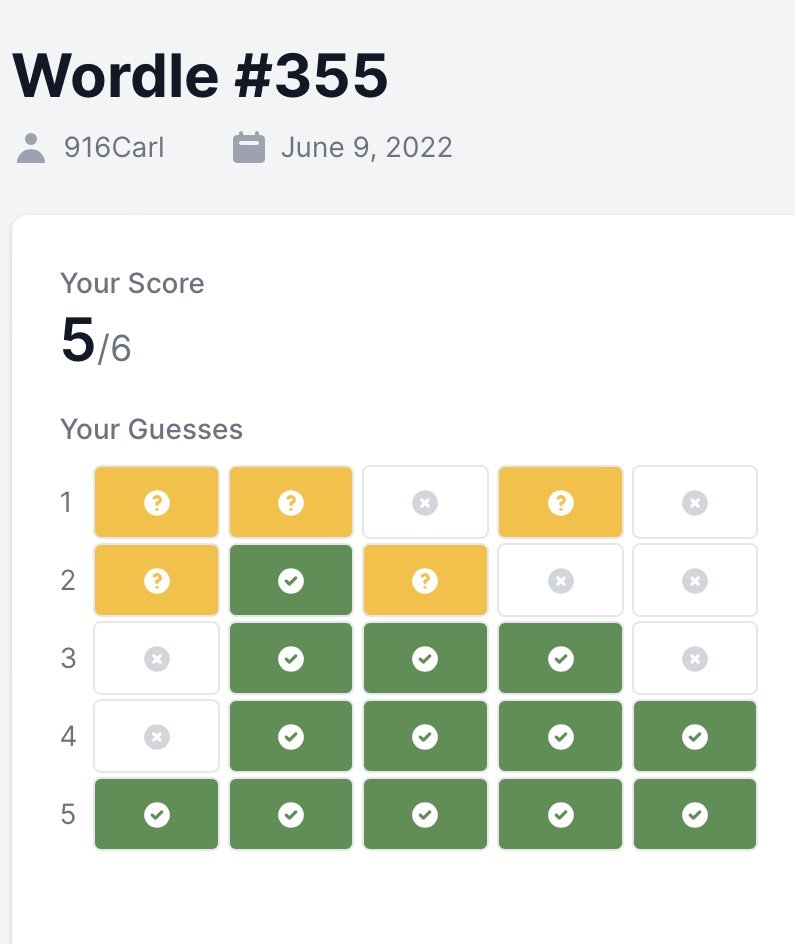
Task: Click the June 9, 2022 date text
Action: (x=367, y=148)
